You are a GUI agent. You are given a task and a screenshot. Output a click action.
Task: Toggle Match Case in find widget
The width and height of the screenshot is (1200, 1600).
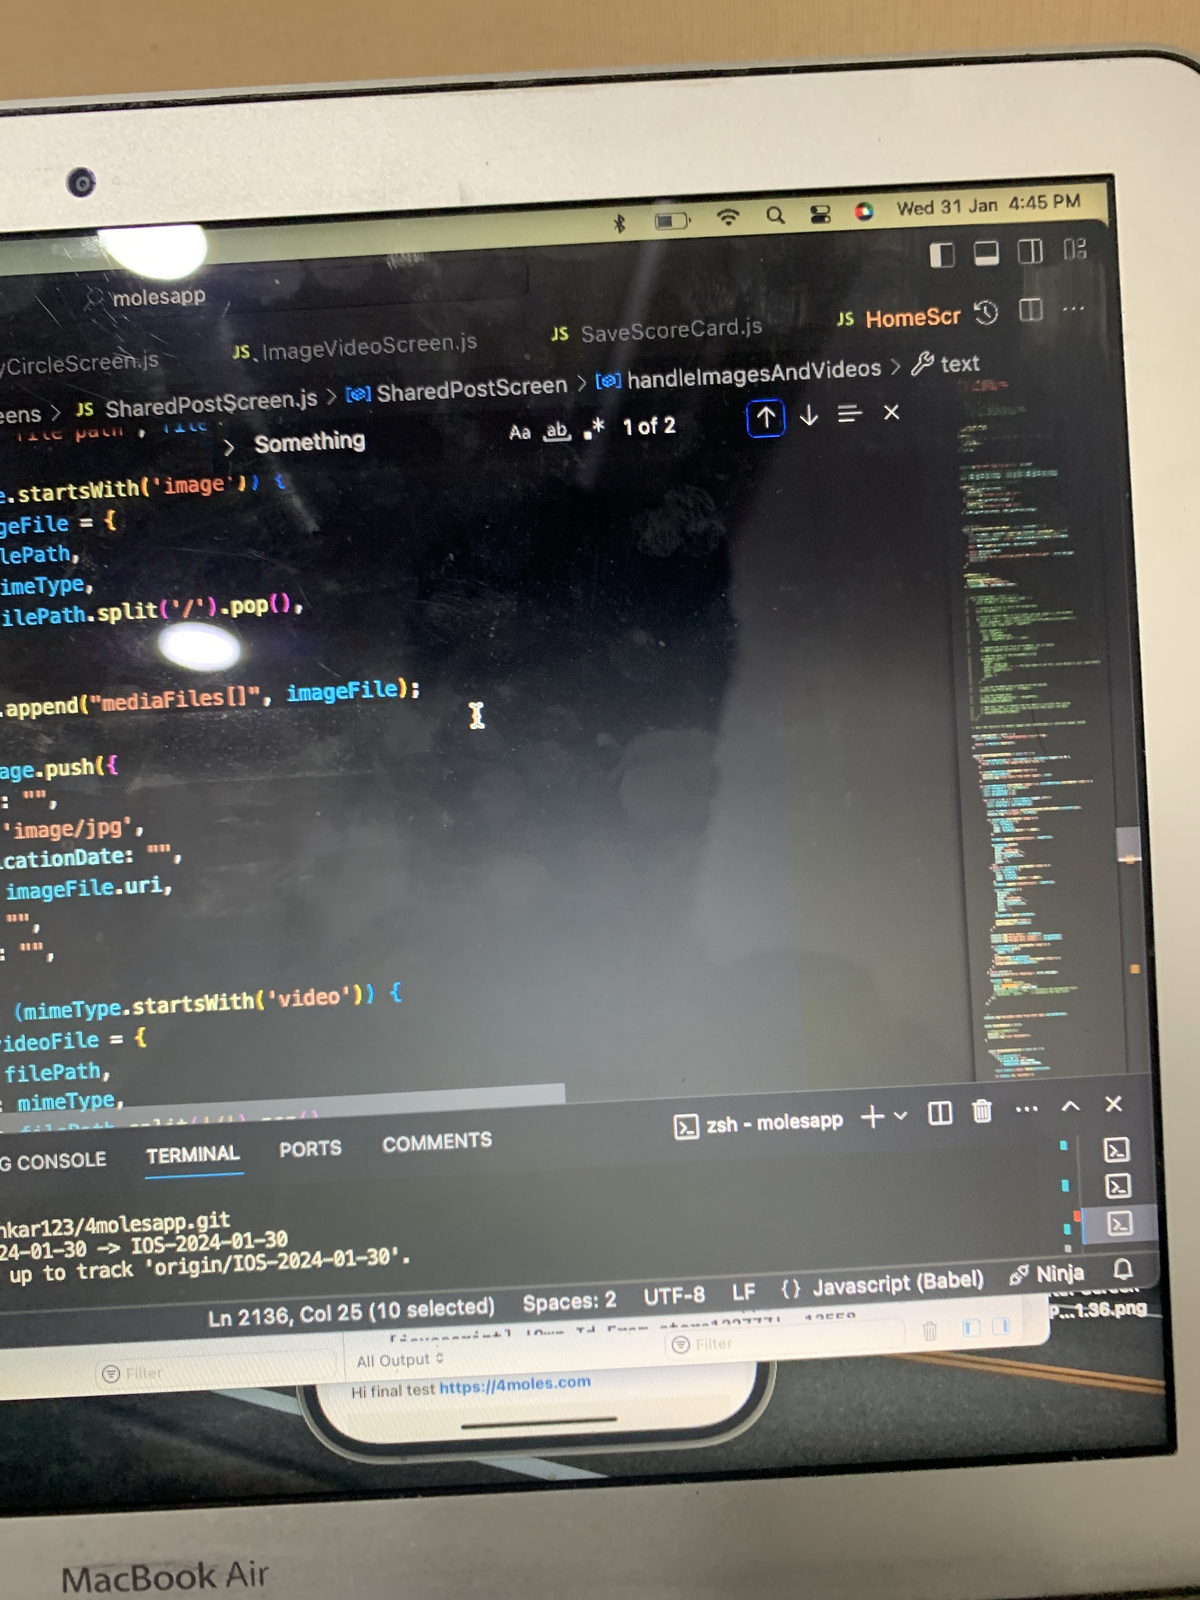click(519, 432)
